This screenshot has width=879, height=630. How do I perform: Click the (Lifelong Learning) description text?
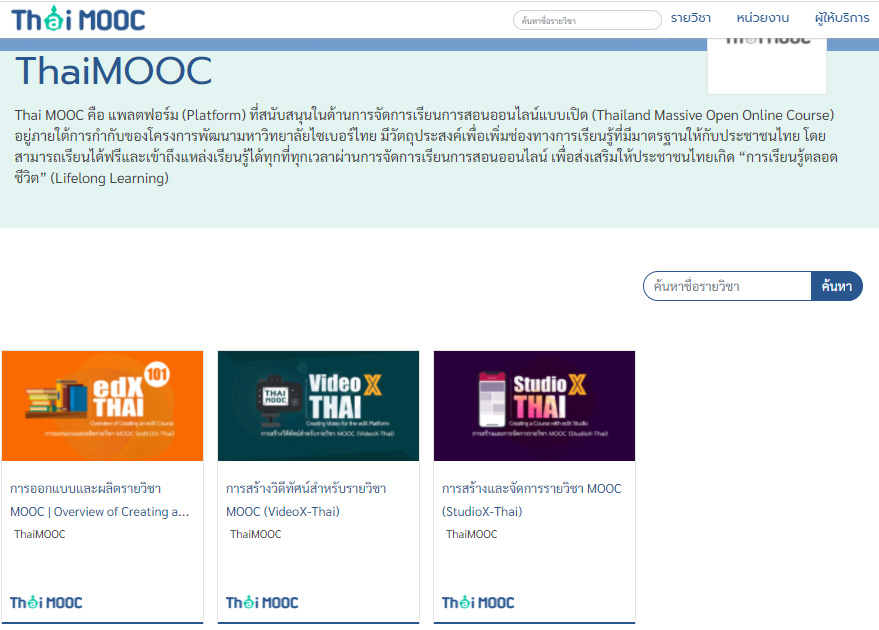pos(109,178)
